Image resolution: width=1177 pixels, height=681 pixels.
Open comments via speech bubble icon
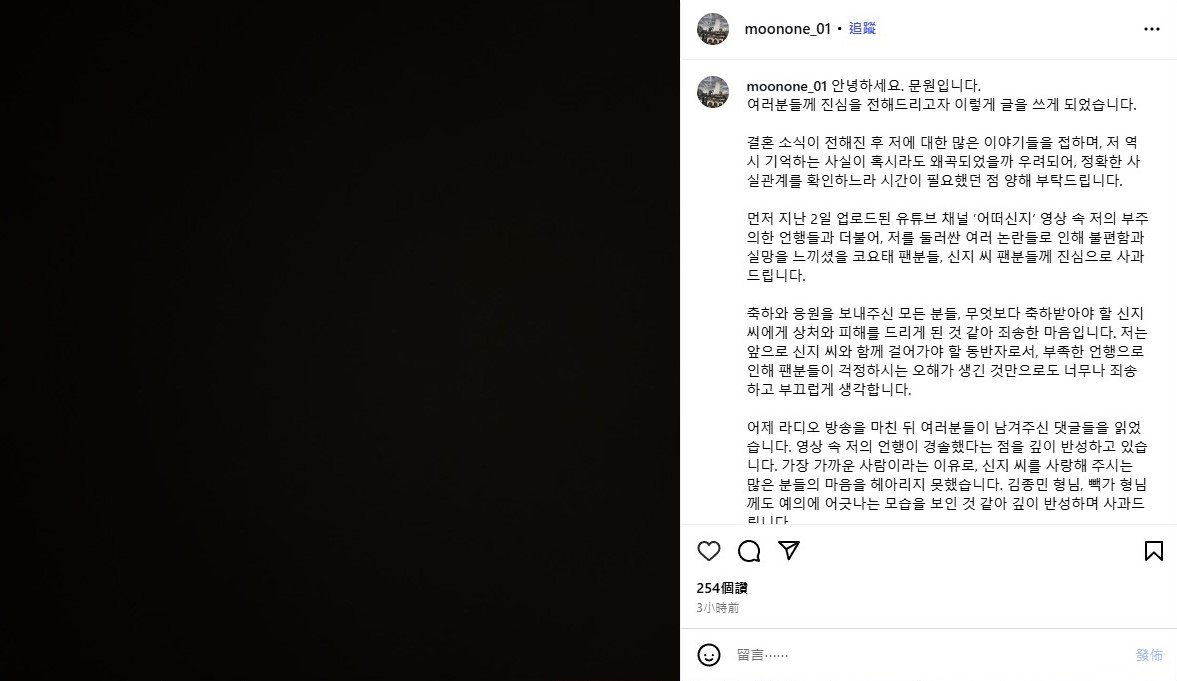coord(749,551)
